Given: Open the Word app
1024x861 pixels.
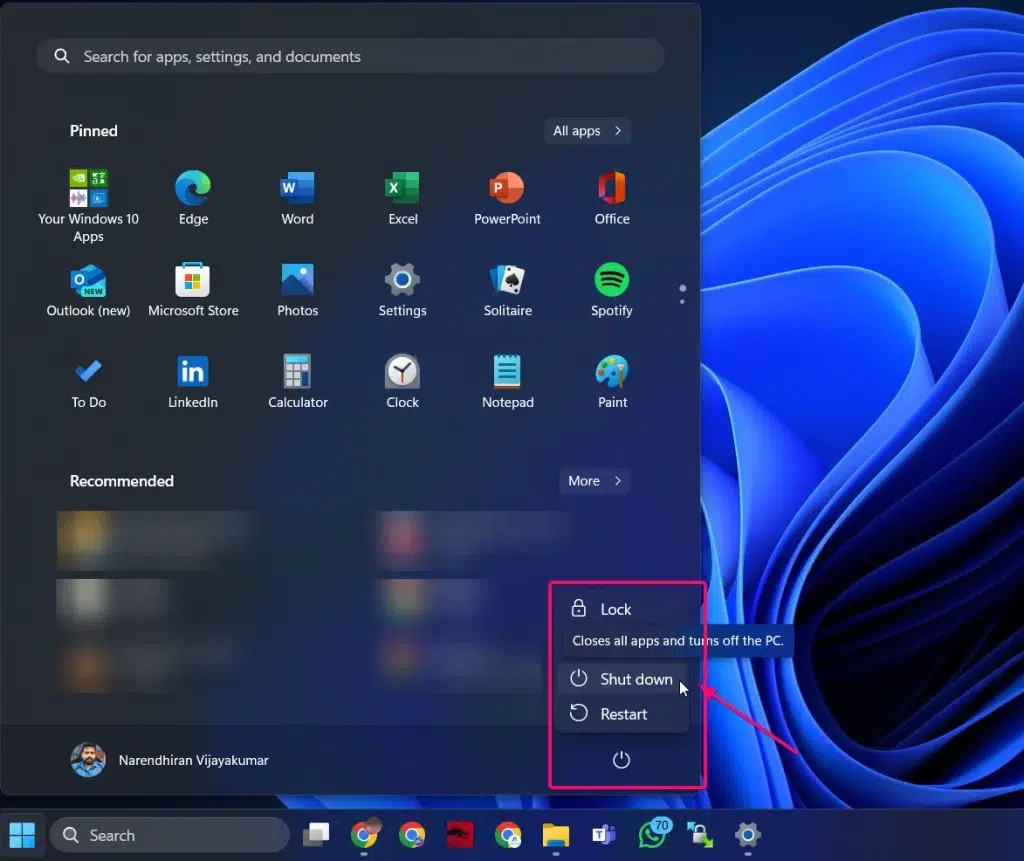Looking at the screenshot, I should [x=297, y=197].
